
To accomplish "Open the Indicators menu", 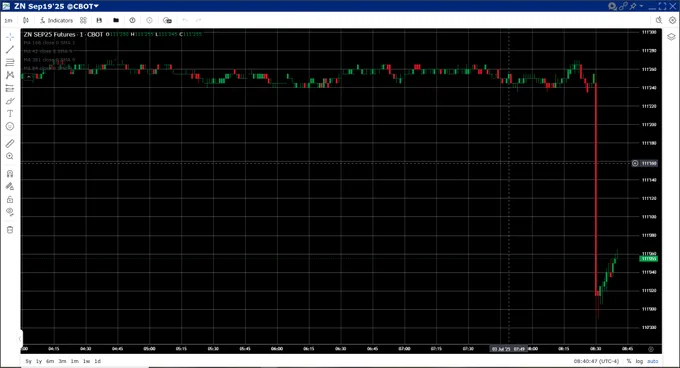I will 56,20.
